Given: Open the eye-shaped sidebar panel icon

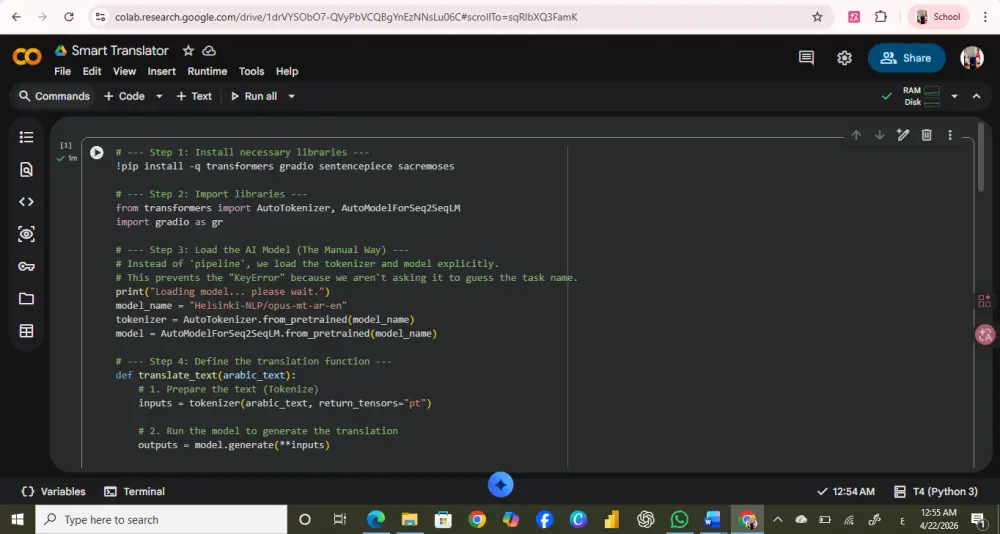Looking at the screenshot, I should [26, 234].
